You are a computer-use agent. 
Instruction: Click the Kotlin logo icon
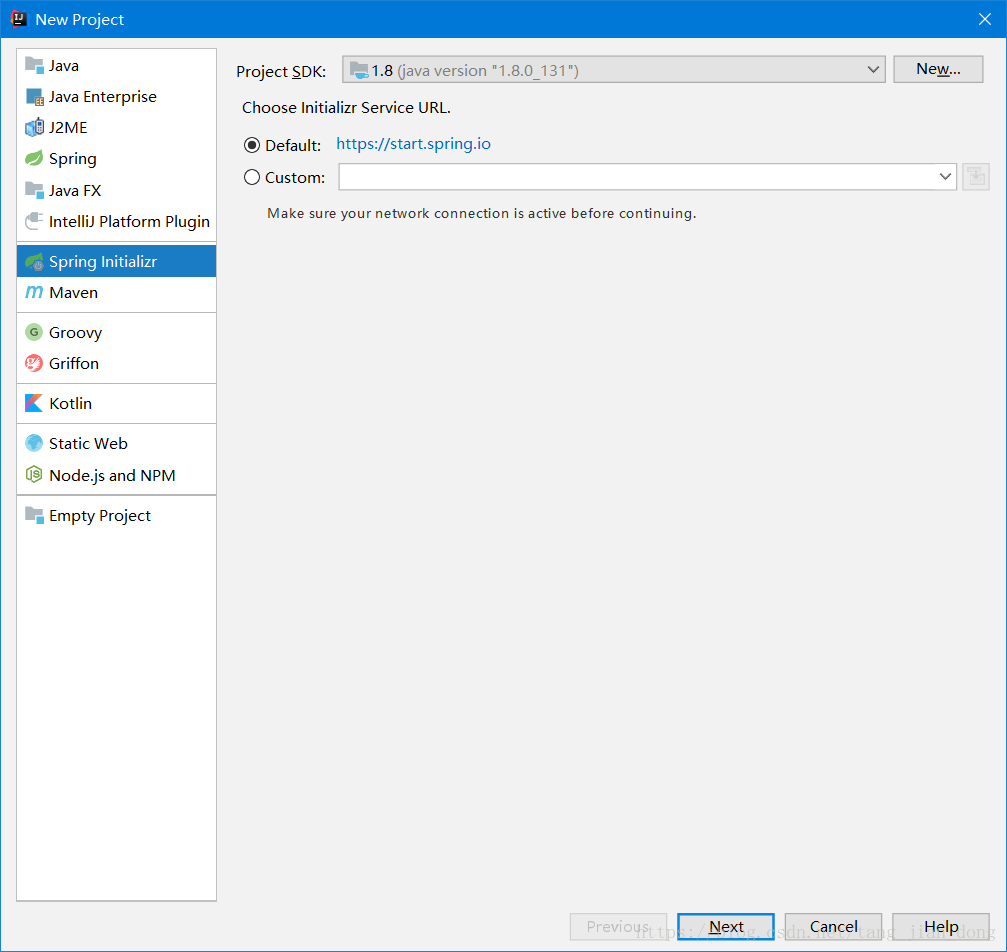34,403
